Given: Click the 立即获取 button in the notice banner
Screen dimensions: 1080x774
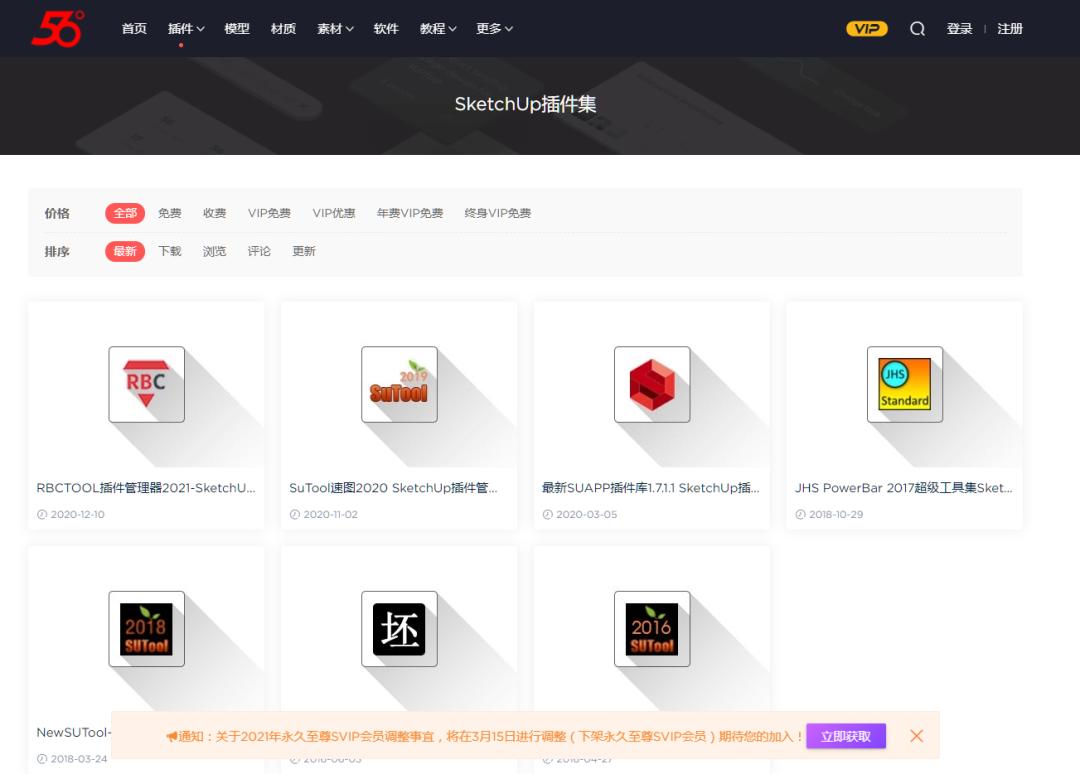Looking at the screenshot, I should [x=845, y=736].
